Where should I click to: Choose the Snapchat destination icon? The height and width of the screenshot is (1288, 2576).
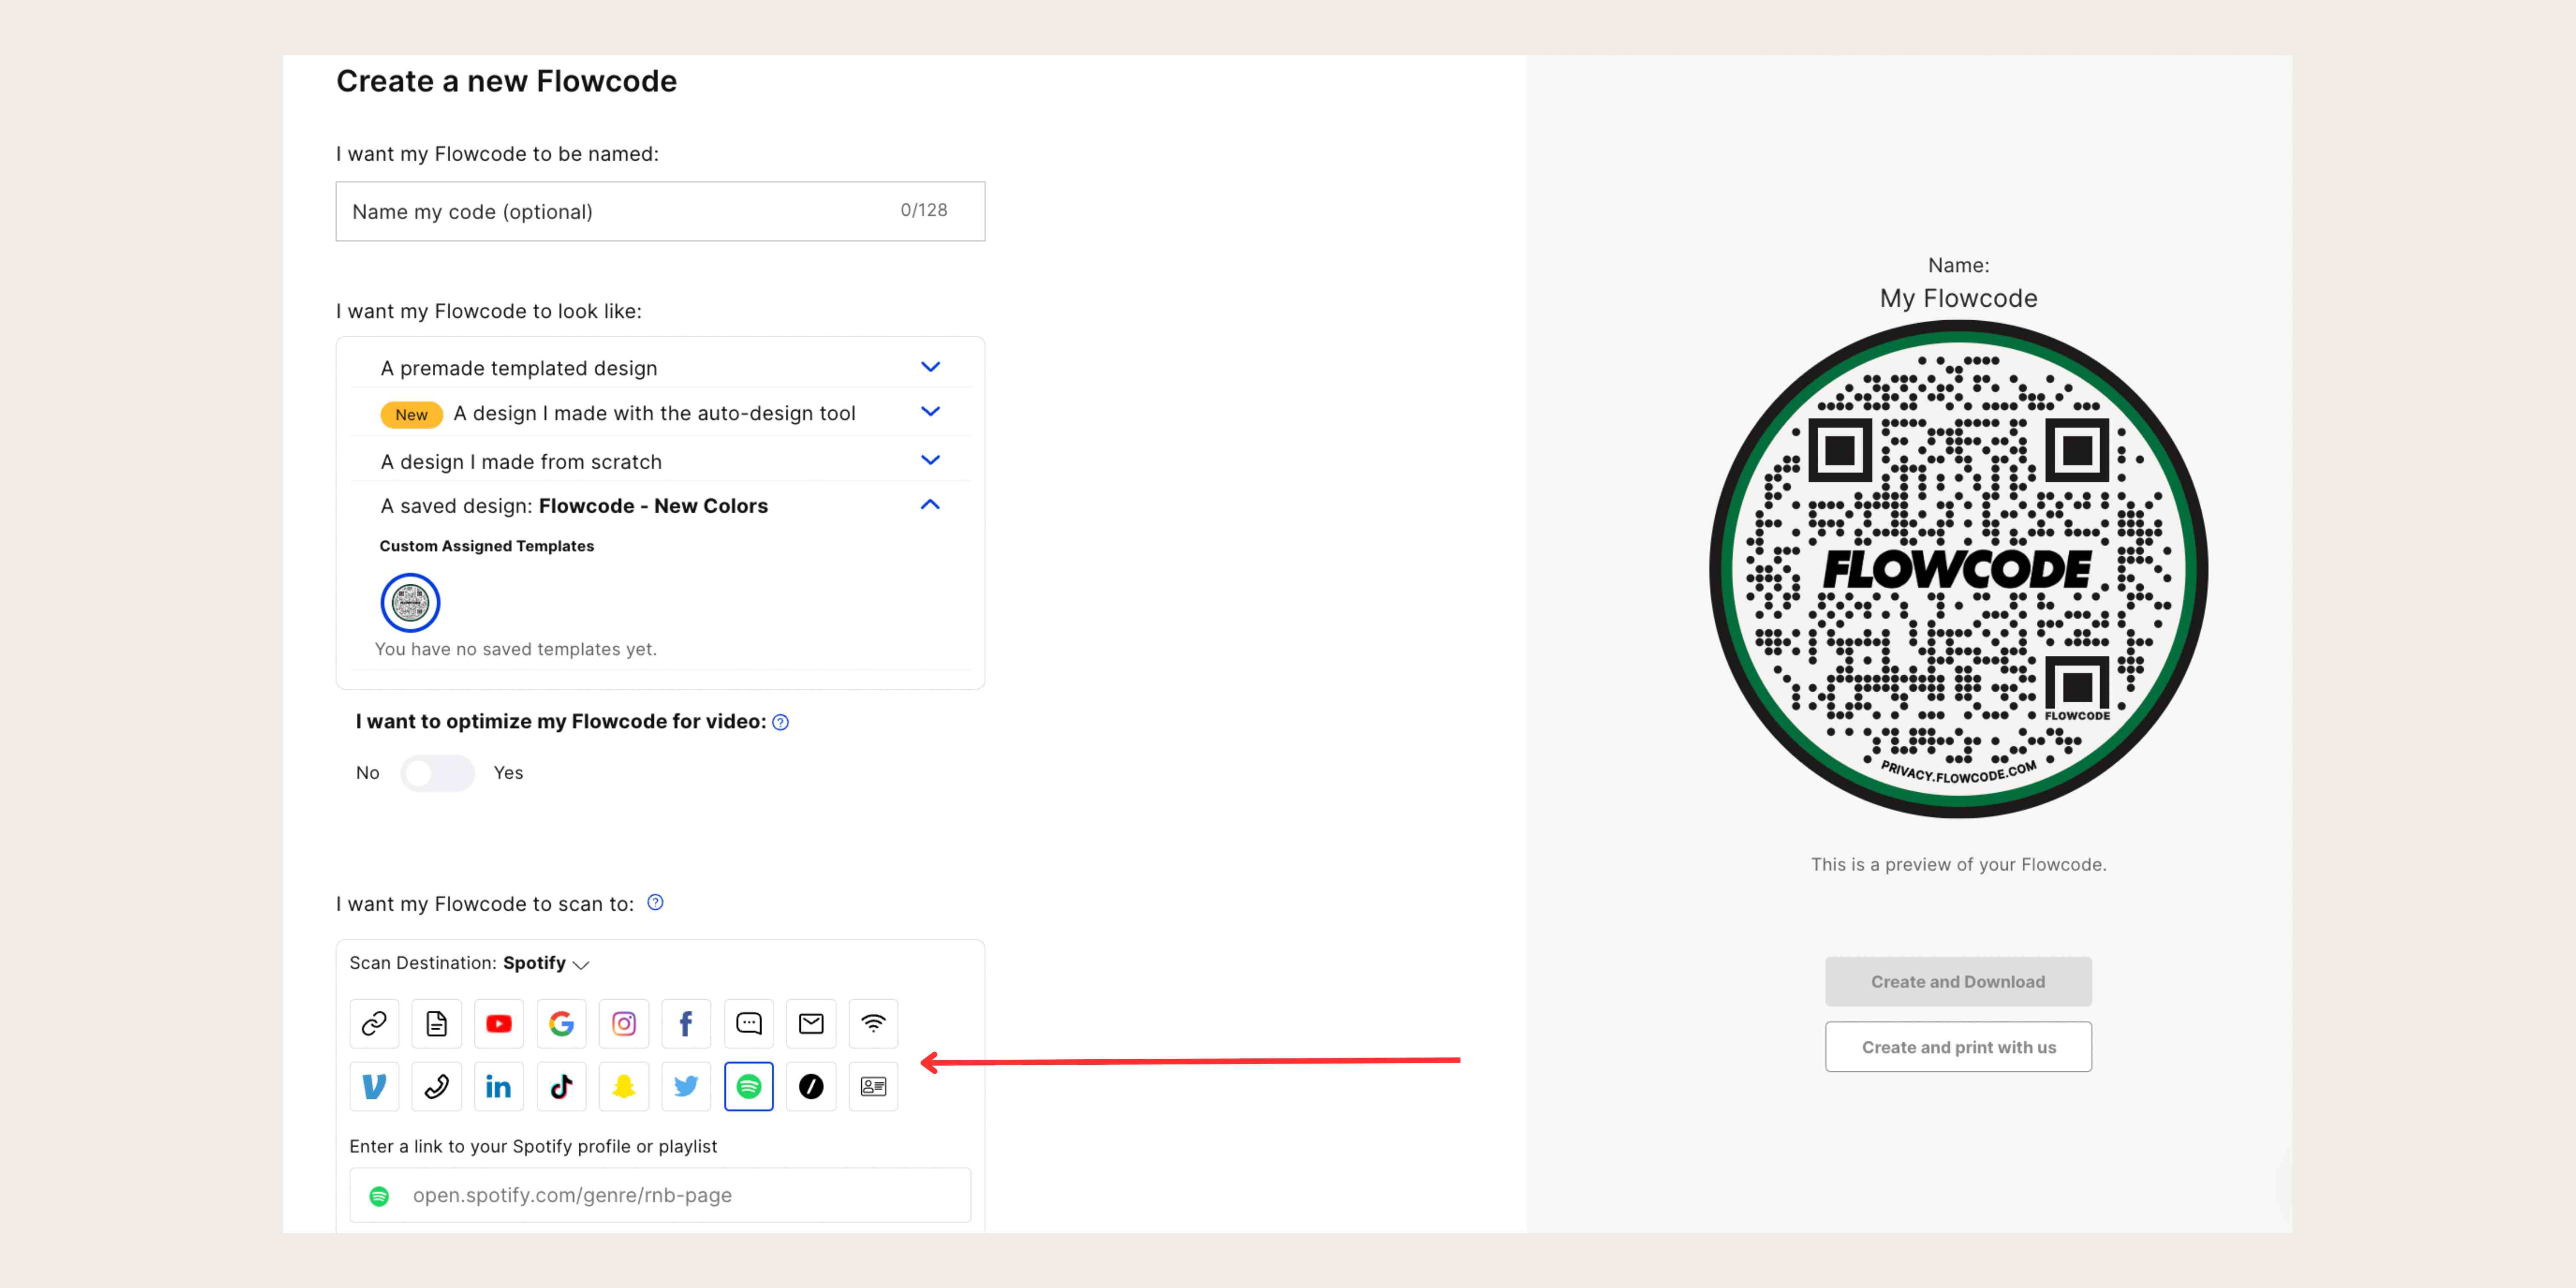623,1086
